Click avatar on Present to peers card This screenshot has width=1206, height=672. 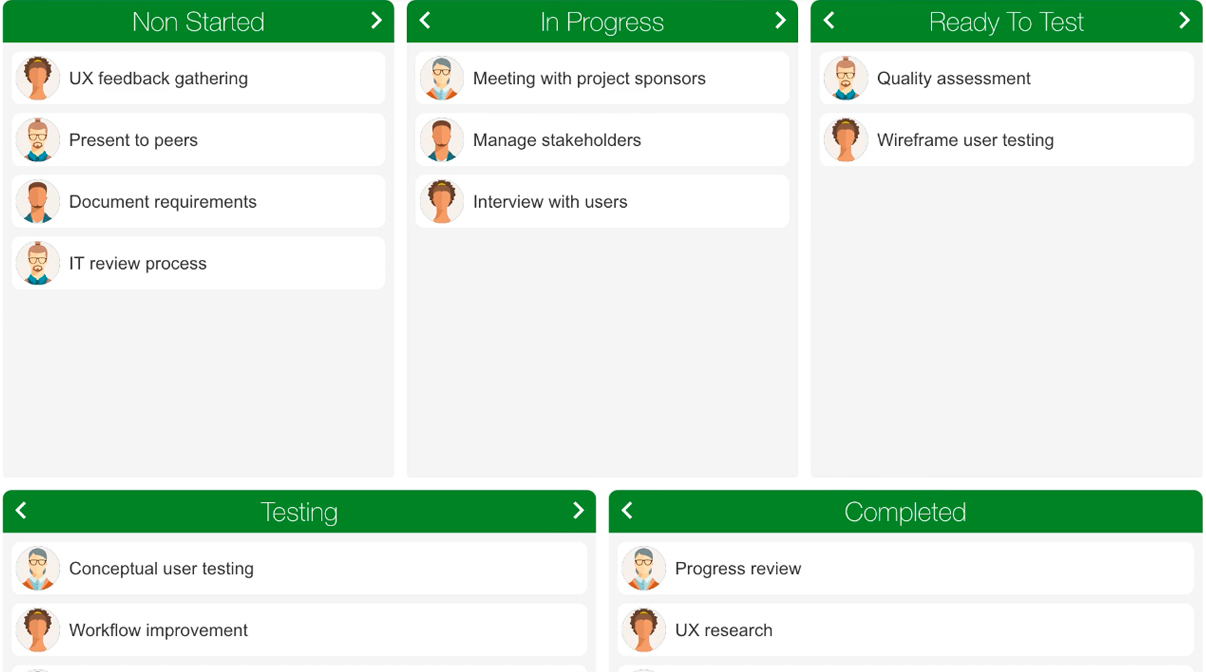38,140
